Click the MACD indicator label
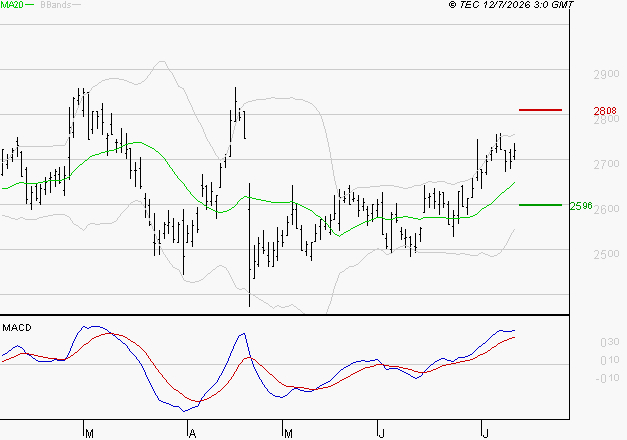Image resolution: width=627 pixels, height=440 pixels. [17, 328]
